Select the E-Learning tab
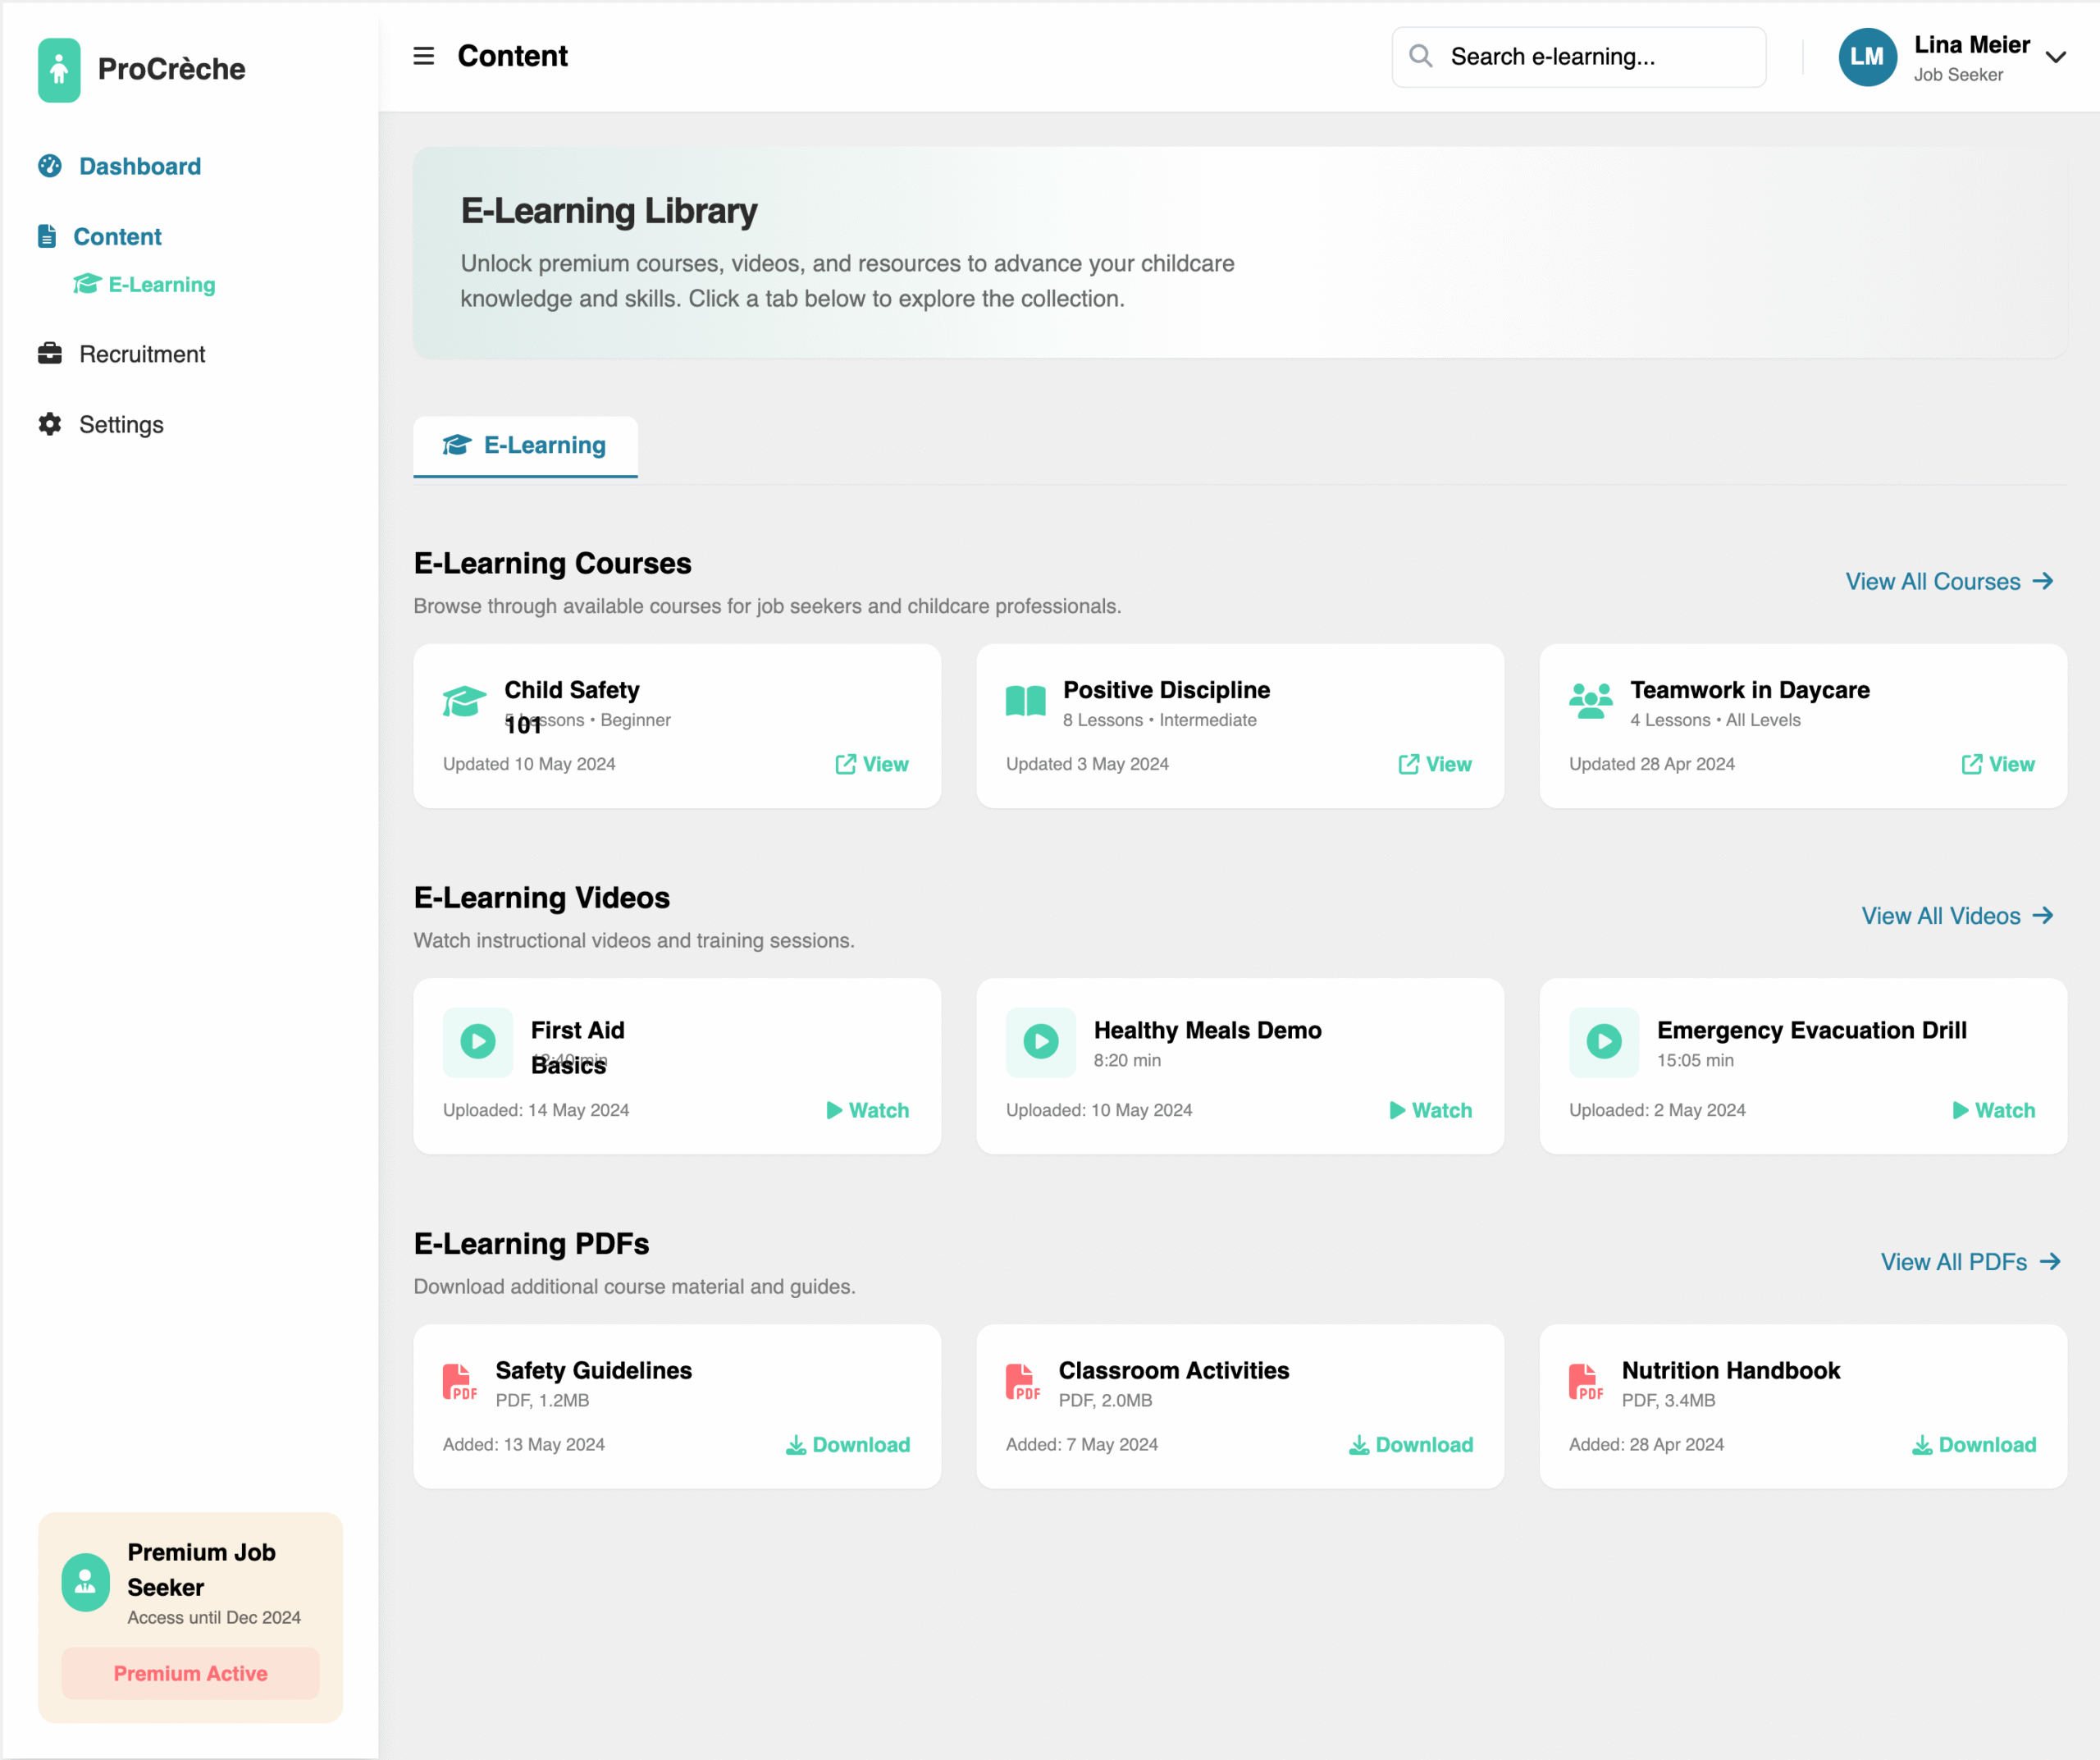 click(x=525, y=445)
